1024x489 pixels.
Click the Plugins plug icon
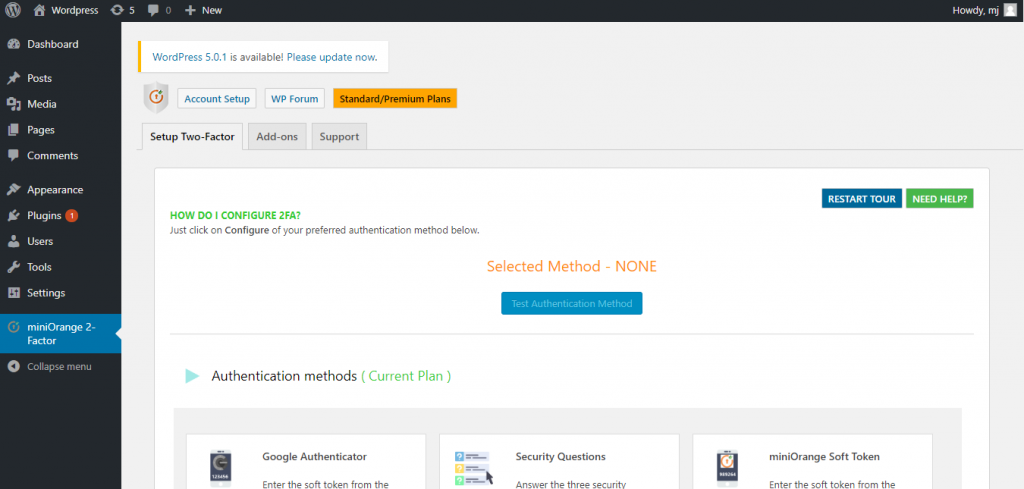(x=13, y=215)
